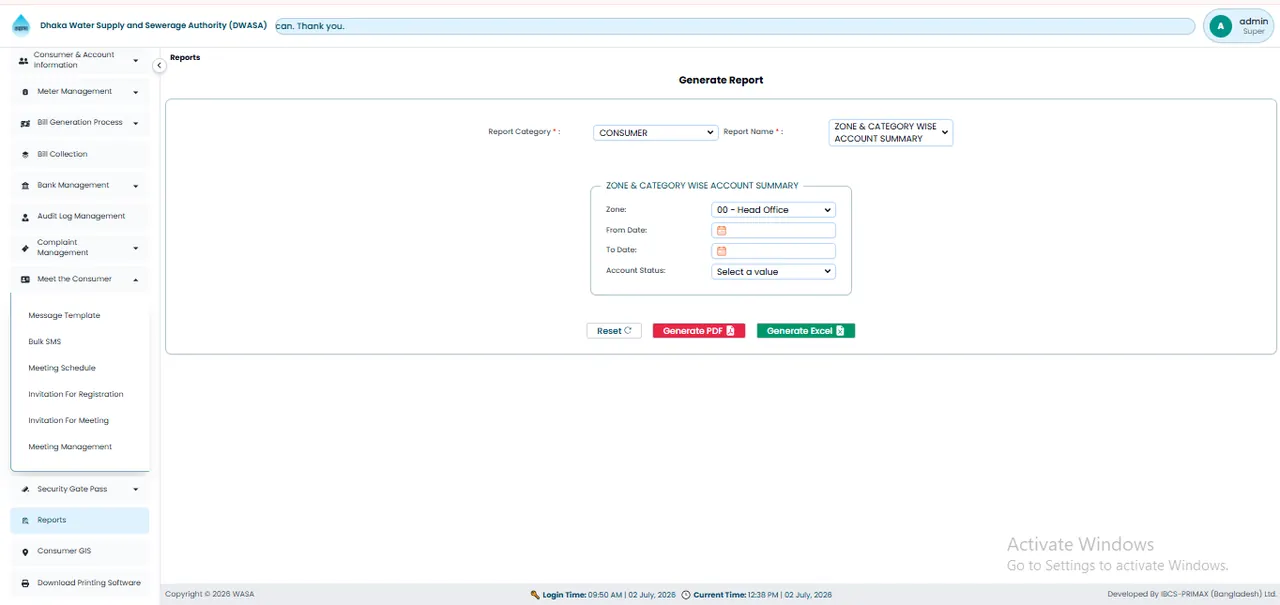Click the Meet the Consumer card icon

(25, 280)
